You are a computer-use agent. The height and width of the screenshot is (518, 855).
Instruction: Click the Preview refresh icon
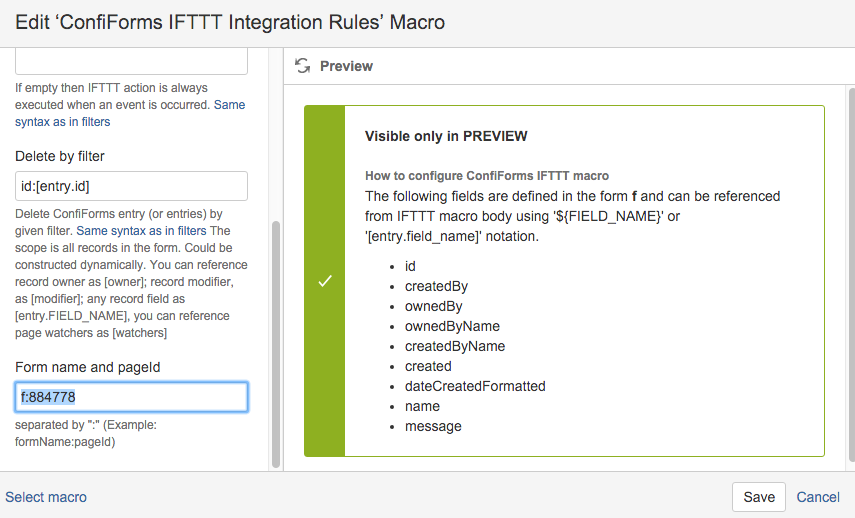pos(303,66)
